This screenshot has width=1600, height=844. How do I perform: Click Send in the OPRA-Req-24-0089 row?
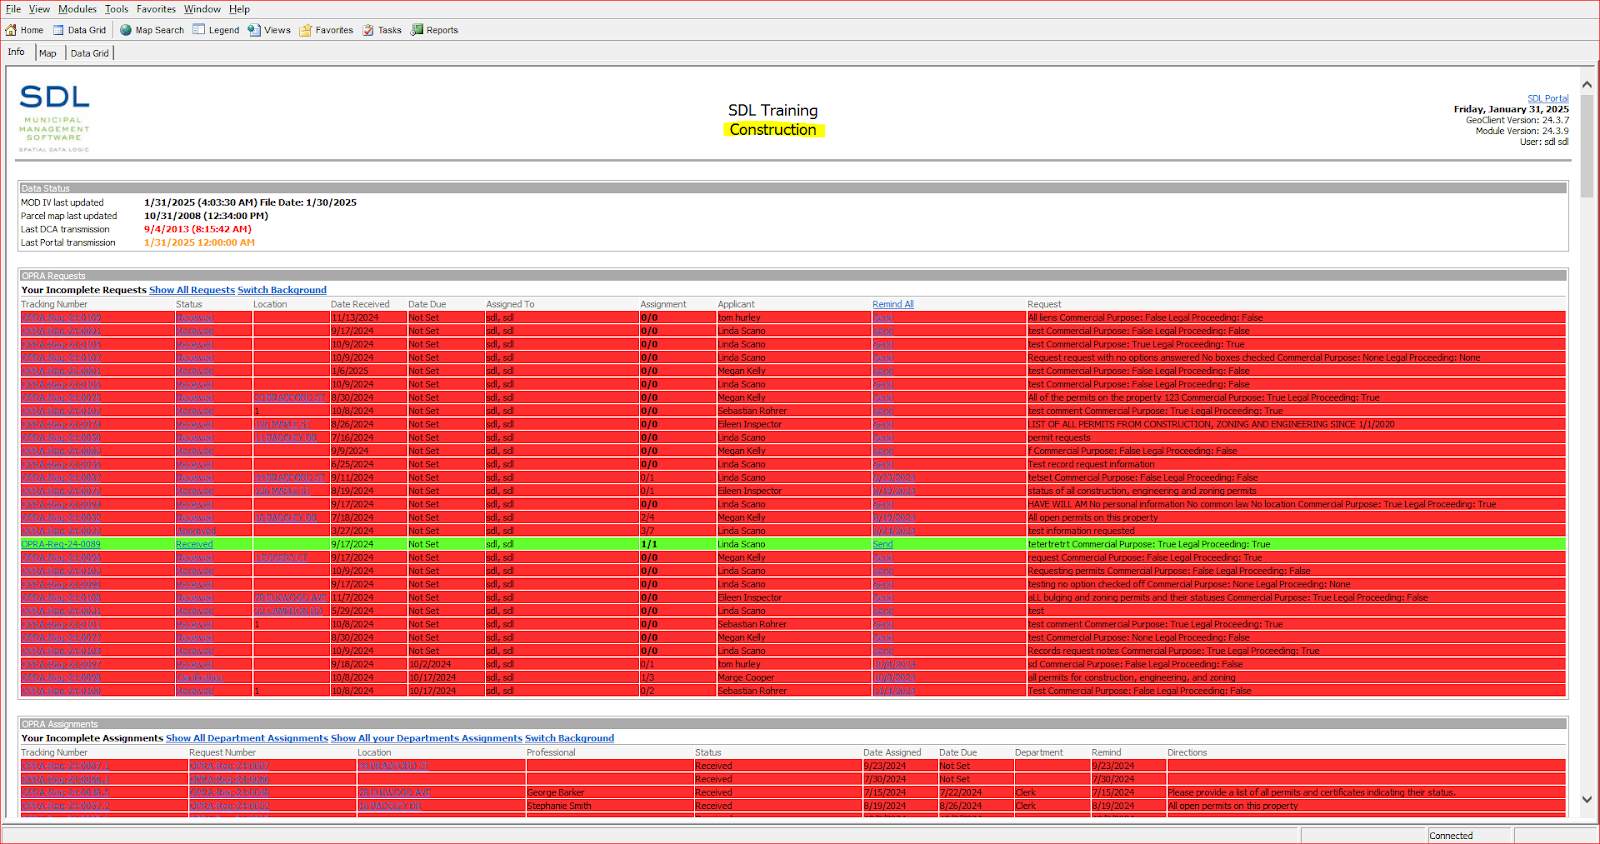point(883,544)
